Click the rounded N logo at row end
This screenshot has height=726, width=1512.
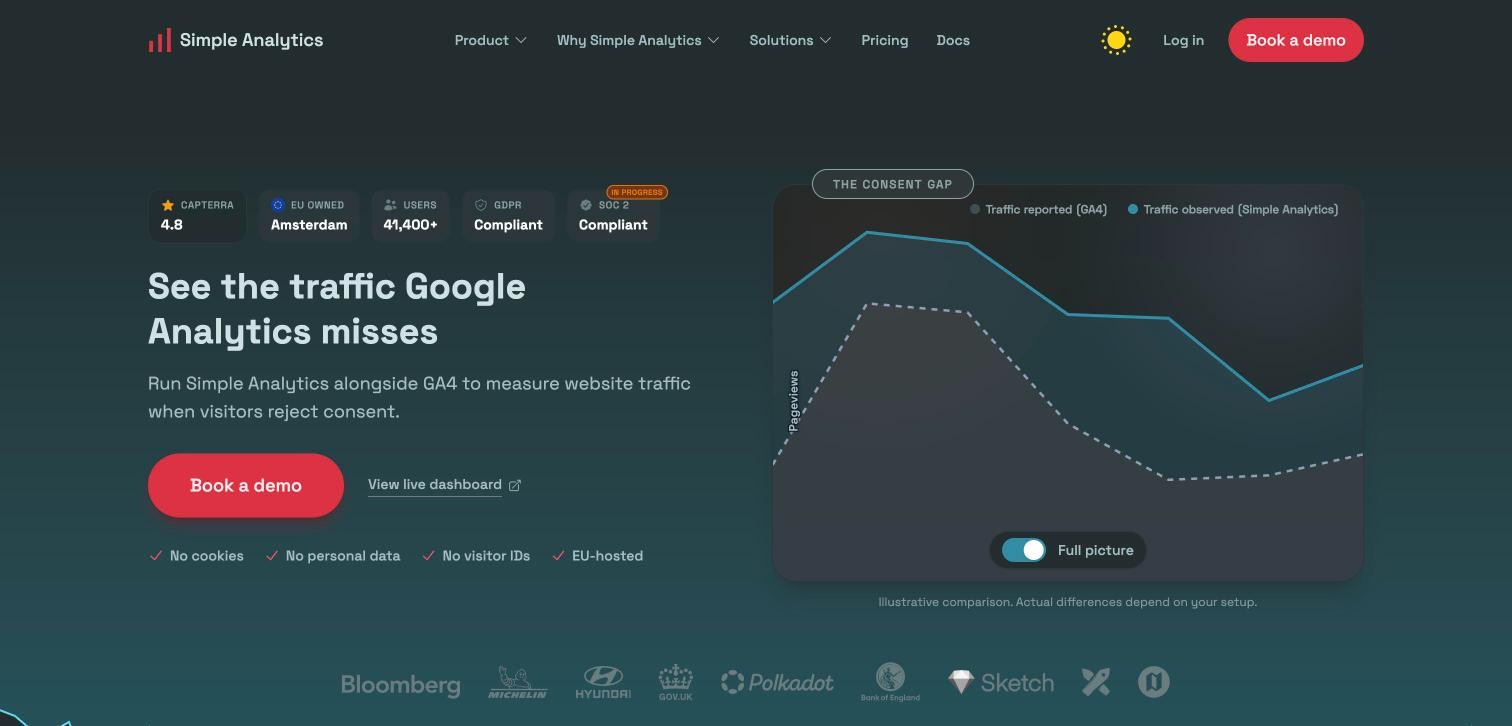click(1154, 682)
